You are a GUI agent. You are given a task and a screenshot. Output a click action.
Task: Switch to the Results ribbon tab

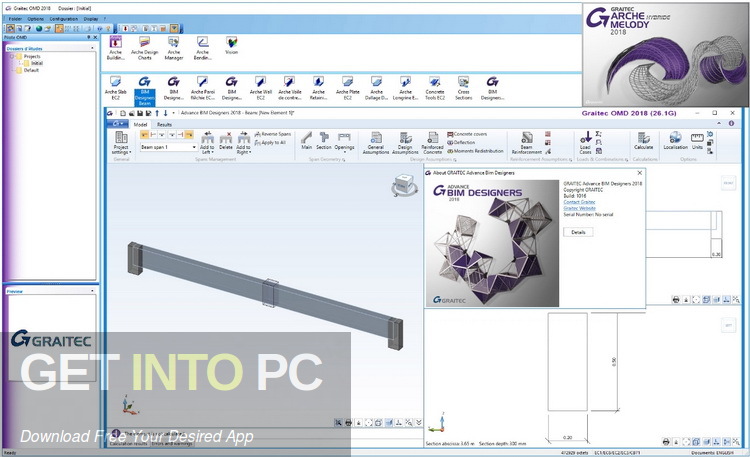click(x=164, y=124)
